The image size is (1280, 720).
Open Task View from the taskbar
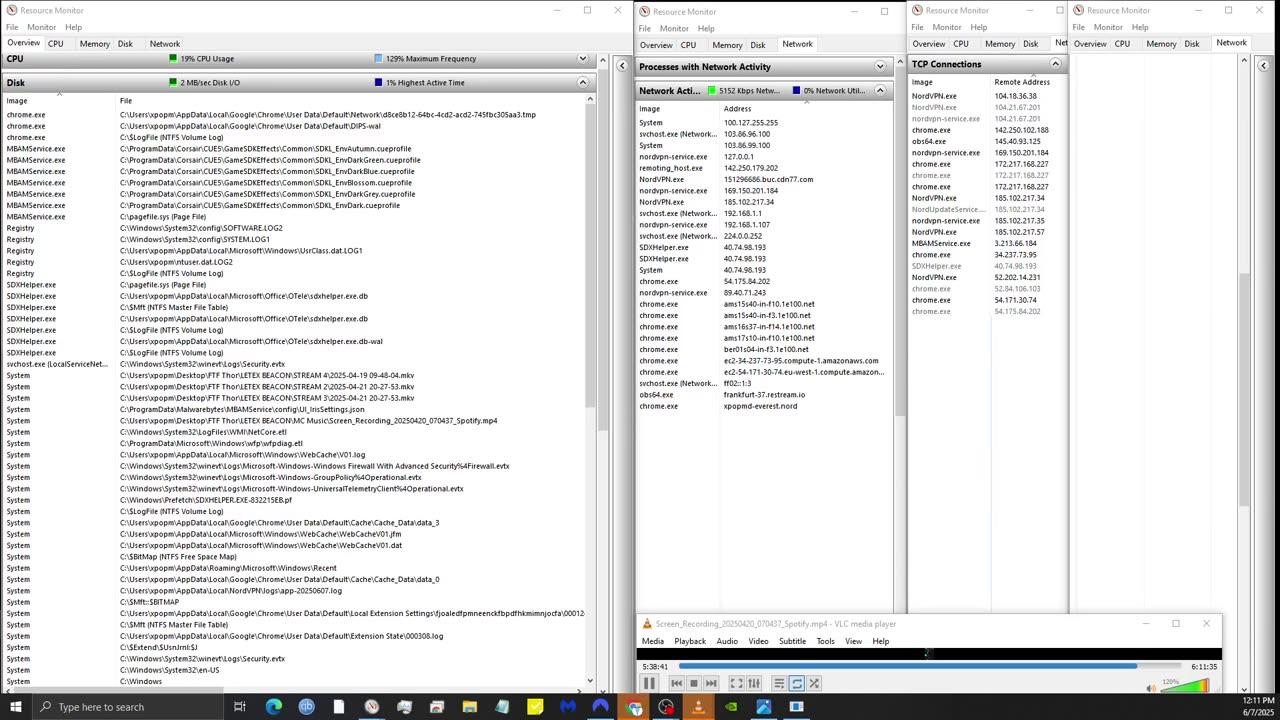240,707
